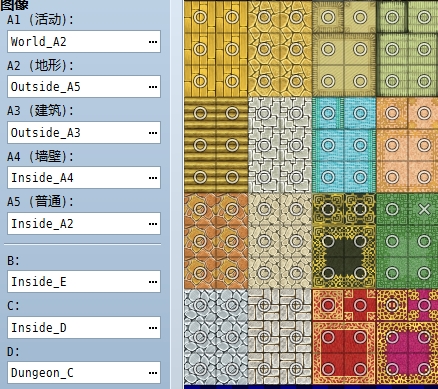The width and height of the screenshot is (438, 389).
Task: Click the Outside_A3 graphic field
Action: pos(84,133)
